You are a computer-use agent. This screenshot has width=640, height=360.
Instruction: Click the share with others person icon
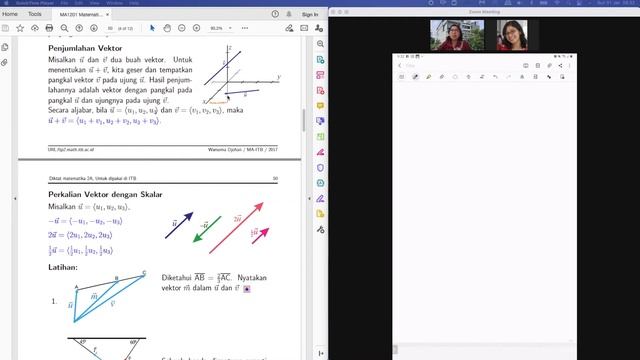pyautogui.click(x=319, y=28)
